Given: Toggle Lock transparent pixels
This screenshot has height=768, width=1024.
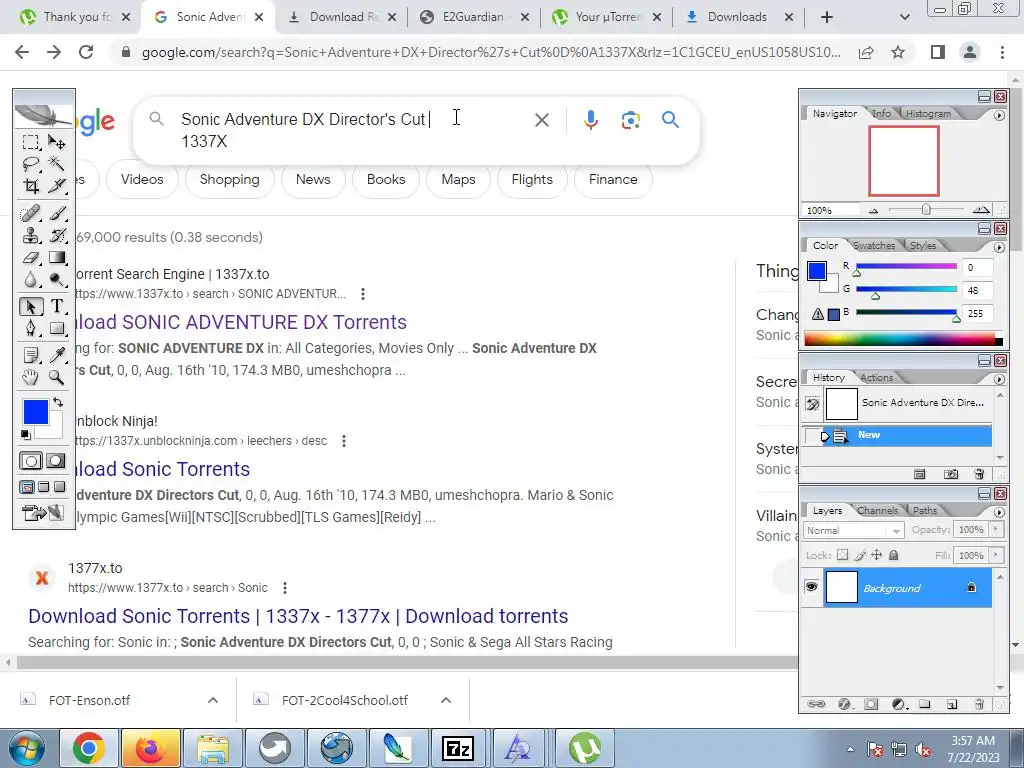Looking at the screenshot, I should tap(842, 555).
